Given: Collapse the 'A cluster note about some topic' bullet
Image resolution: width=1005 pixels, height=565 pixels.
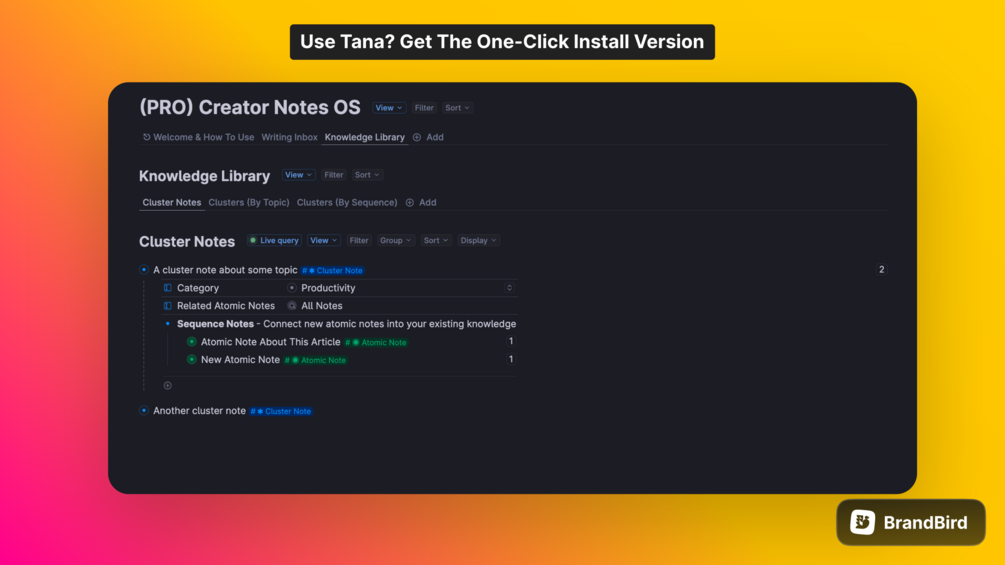Looking at the screenshot, I should 144,270.
